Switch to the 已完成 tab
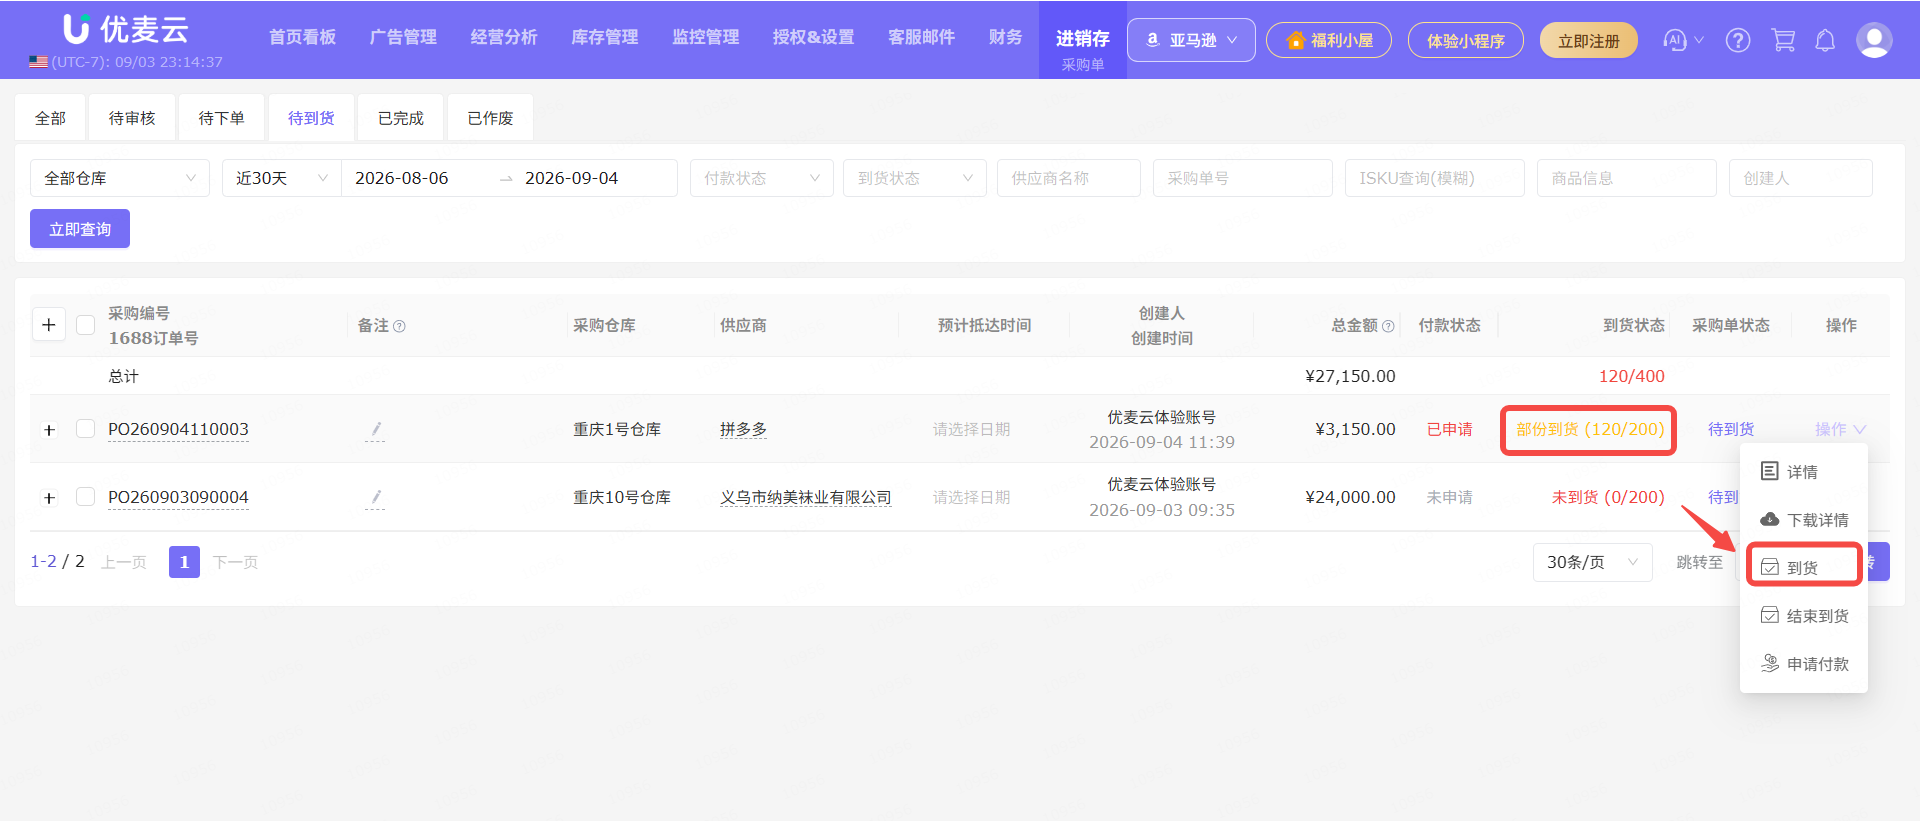Screen dimensions: 1920x821 [x=401, y=118]
